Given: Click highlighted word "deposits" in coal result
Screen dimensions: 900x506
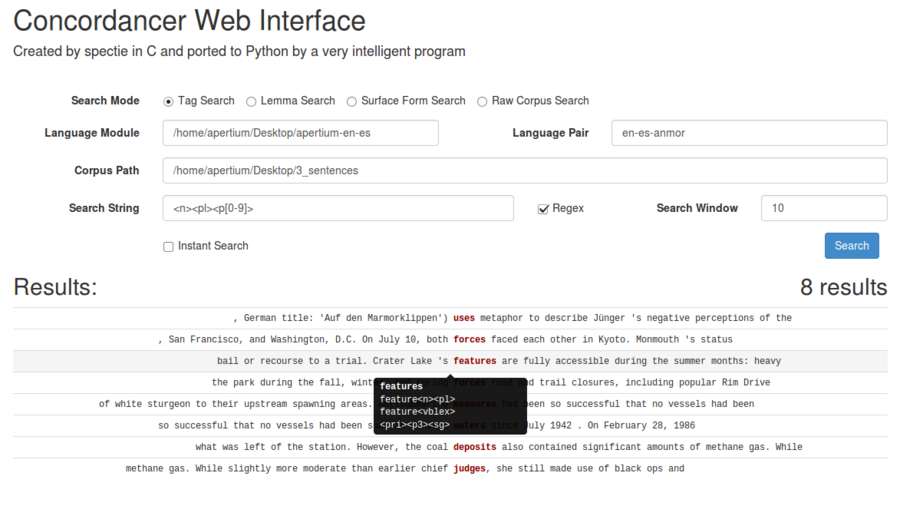Looking at the screenshot, I should point(474,447).
